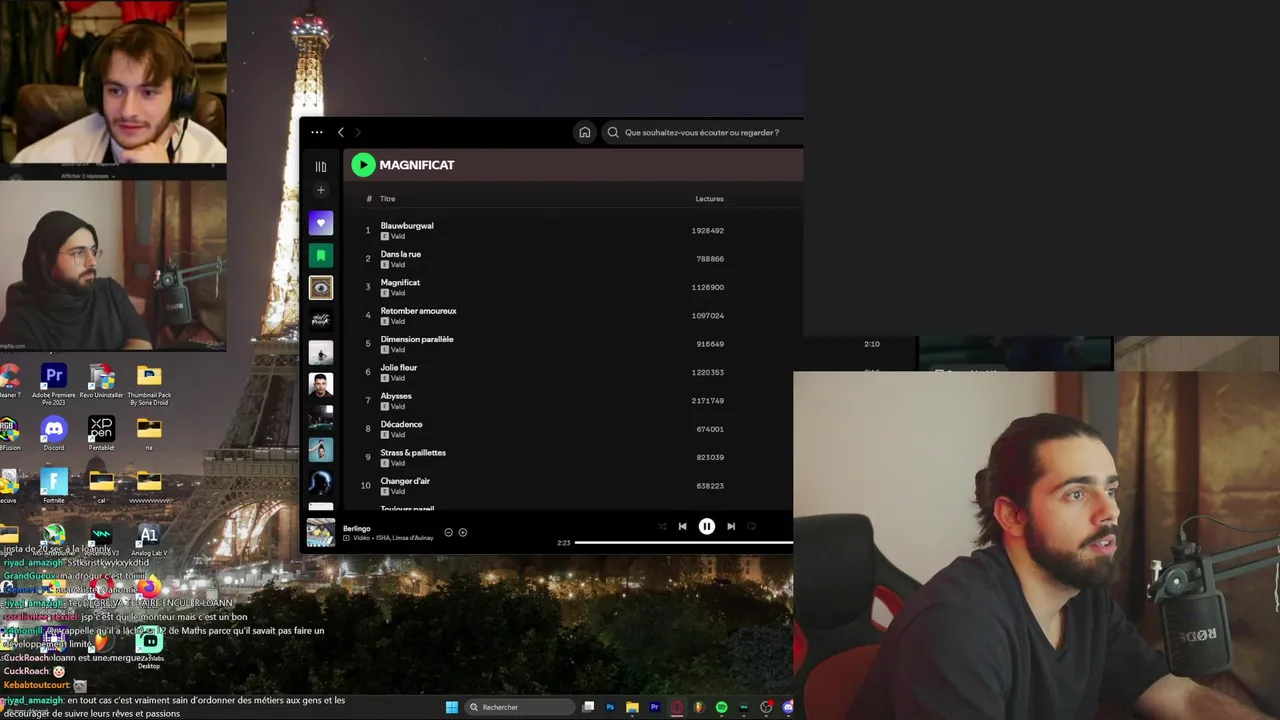Skip to the previous track

pos(682,526)
